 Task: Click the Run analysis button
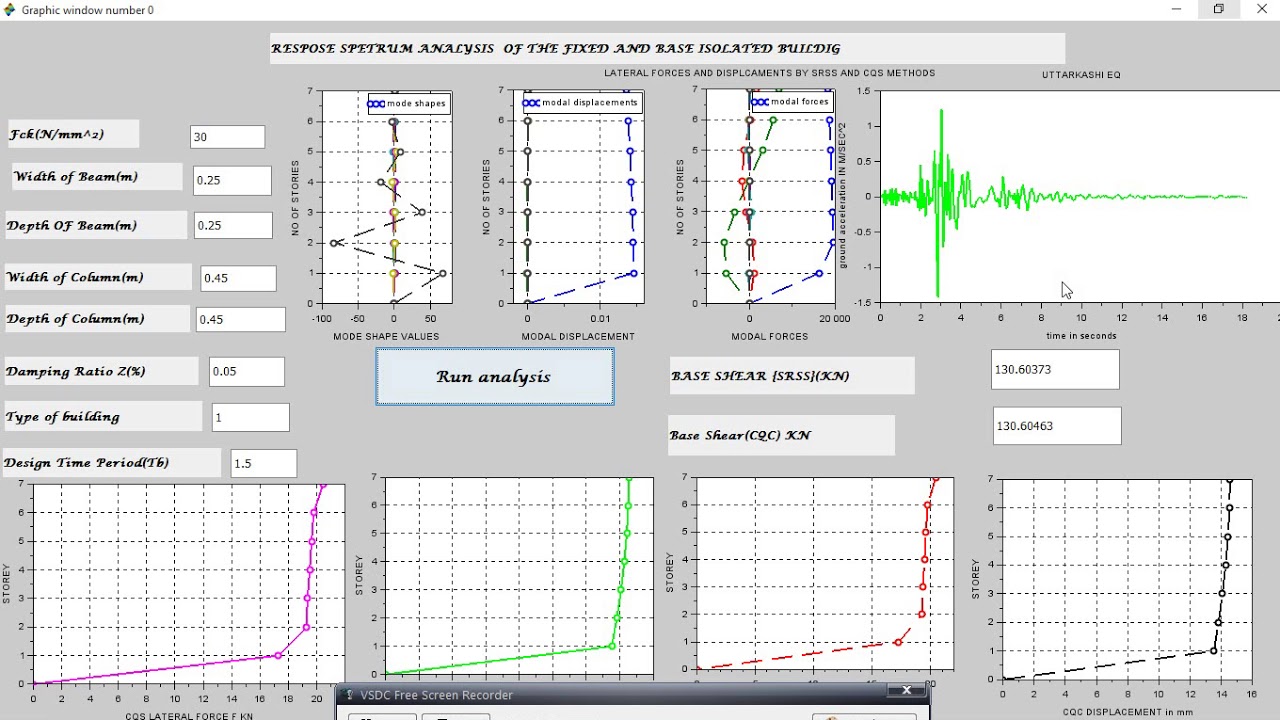495,377
